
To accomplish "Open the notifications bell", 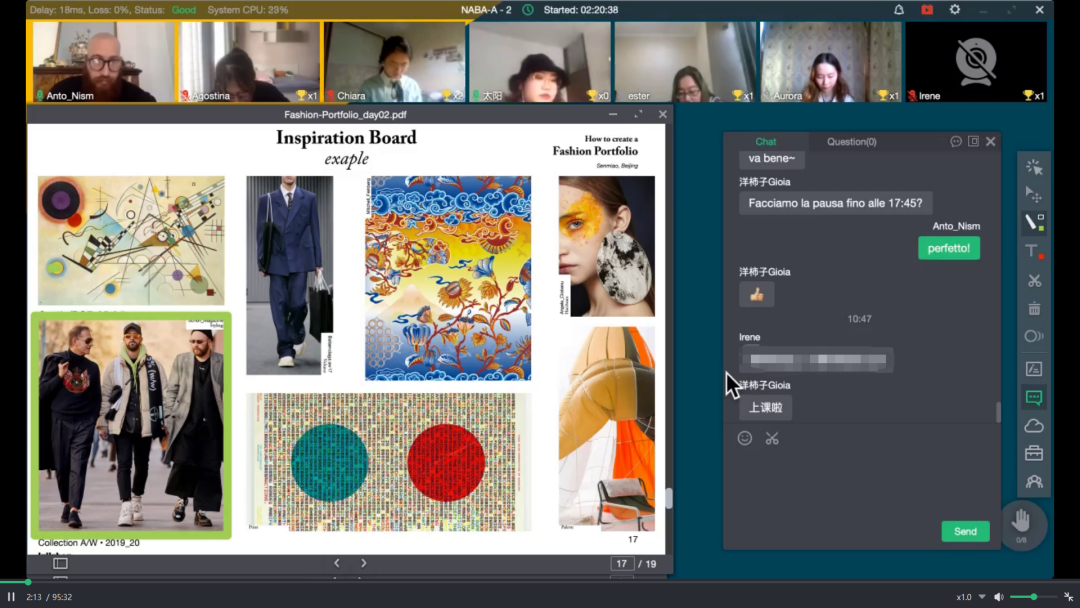I will (x=899, y=10).
